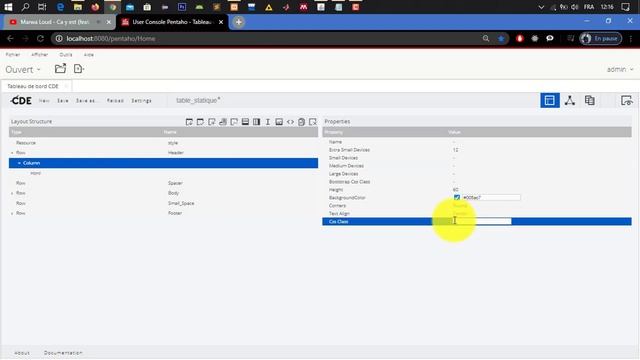Viewport: 640px width, 360px height.
Task: Click the zoom magnifier in address bar
Action: (x=486, y=38)
